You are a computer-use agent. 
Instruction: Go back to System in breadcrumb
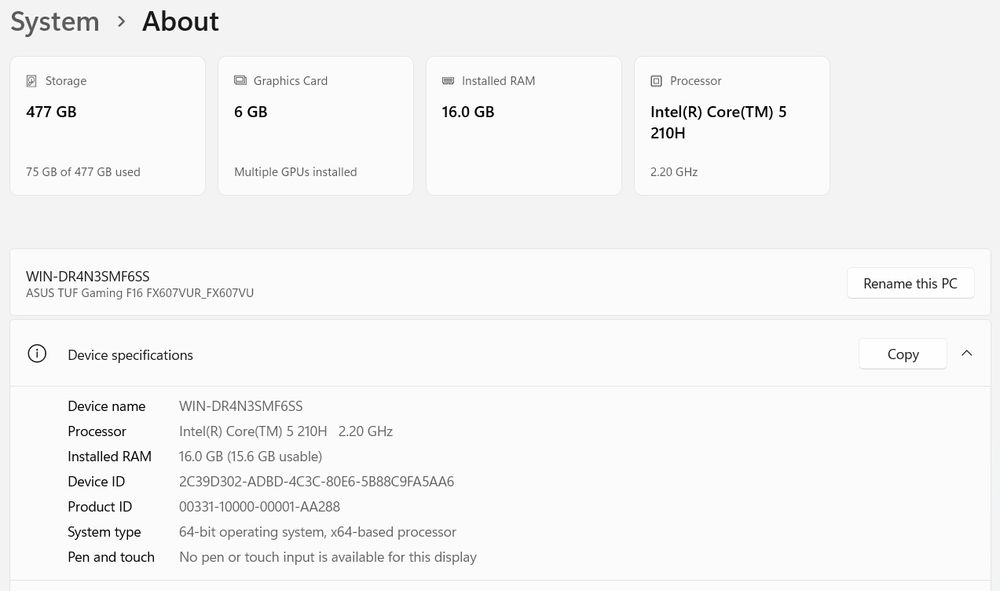coord(55,21)
